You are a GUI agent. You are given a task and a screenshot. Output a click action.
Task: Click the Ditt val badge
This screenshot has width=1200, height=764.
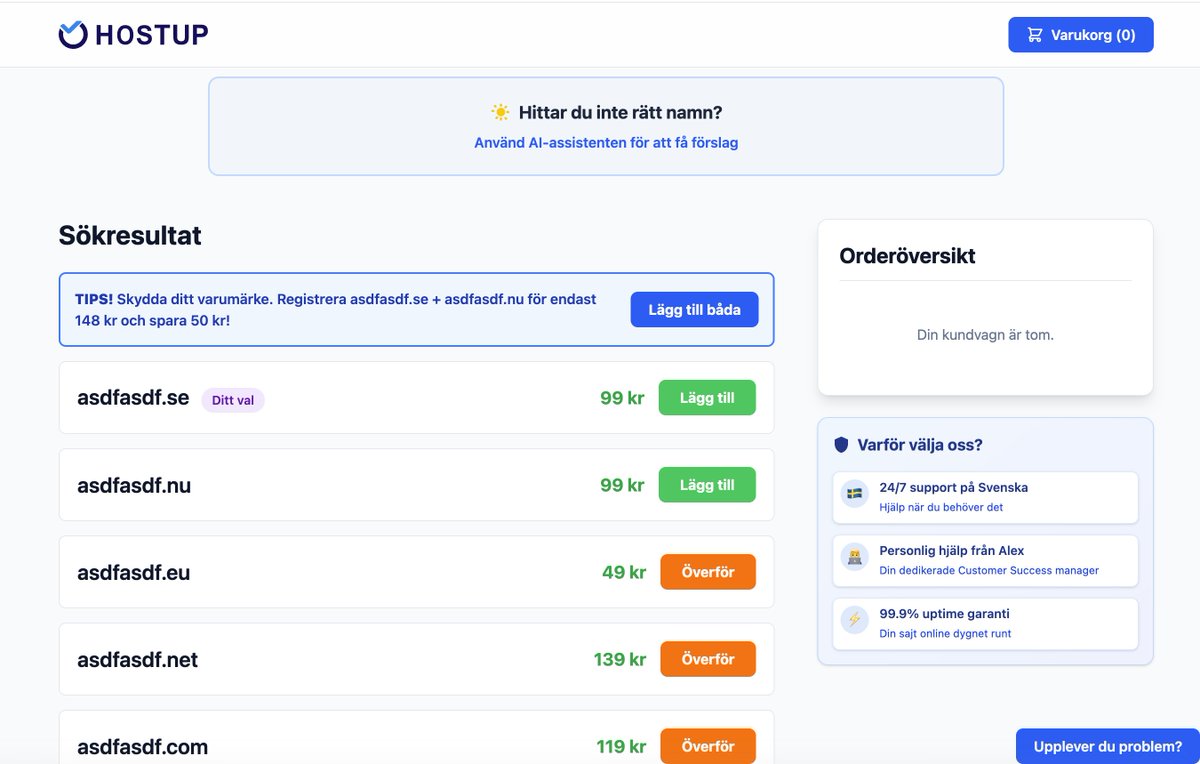233,400
